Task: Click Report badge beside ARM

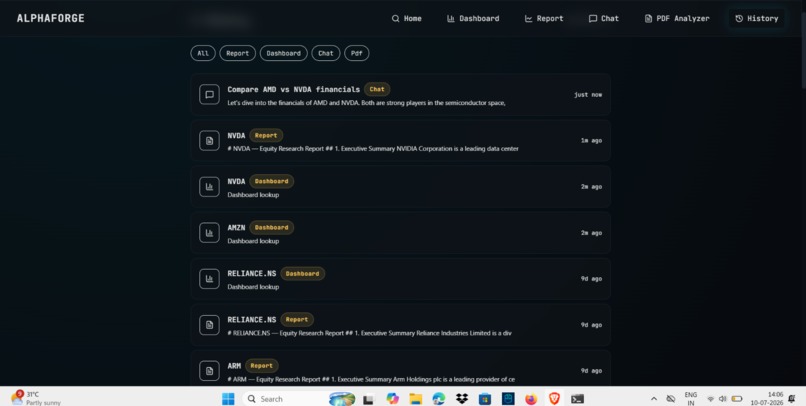Action: click(x=262, y=366)
